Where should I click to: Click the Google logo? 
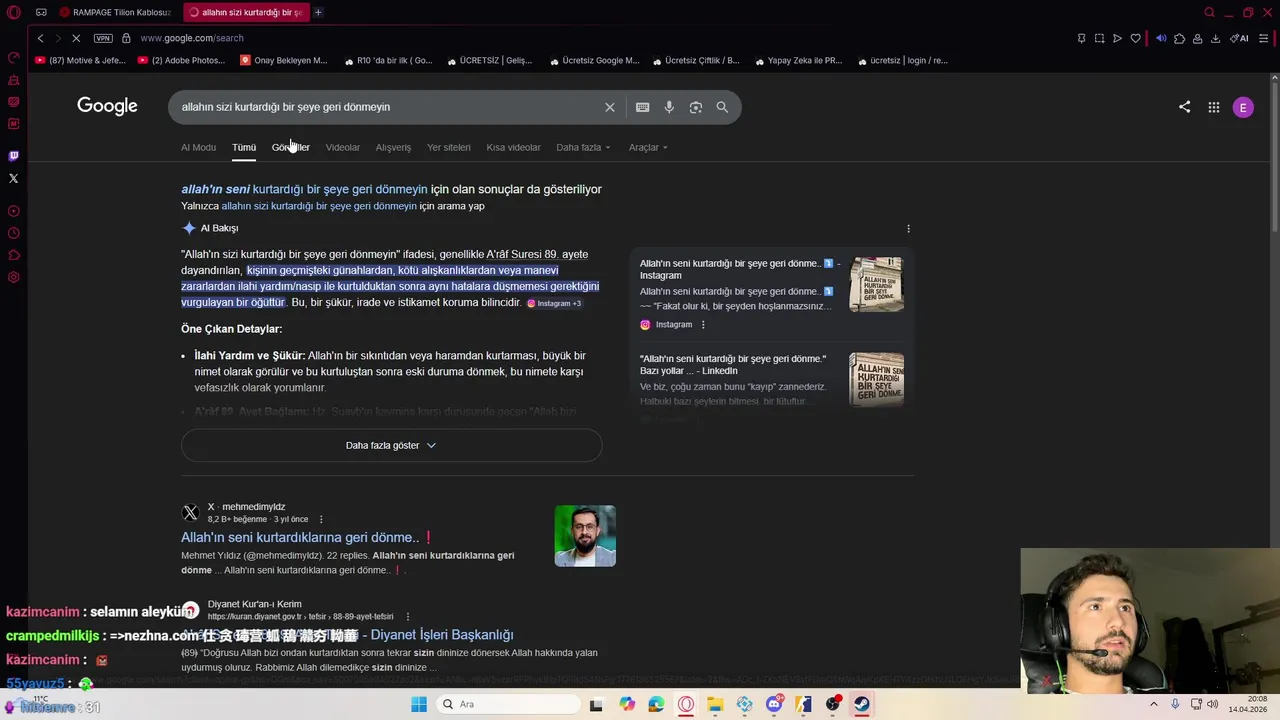click(x=107, y=106)
